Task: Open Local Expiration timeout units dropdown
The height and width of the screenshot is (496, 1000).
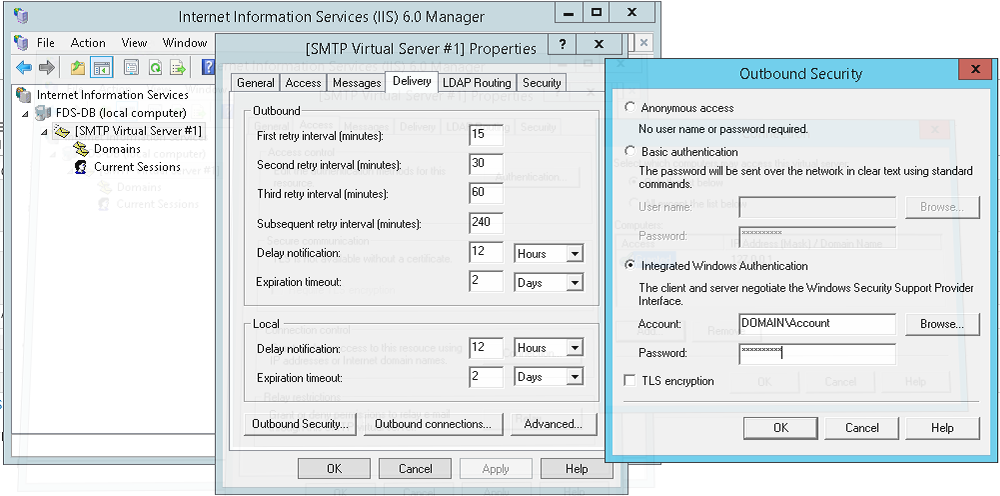Action: [x=575, y=377]
